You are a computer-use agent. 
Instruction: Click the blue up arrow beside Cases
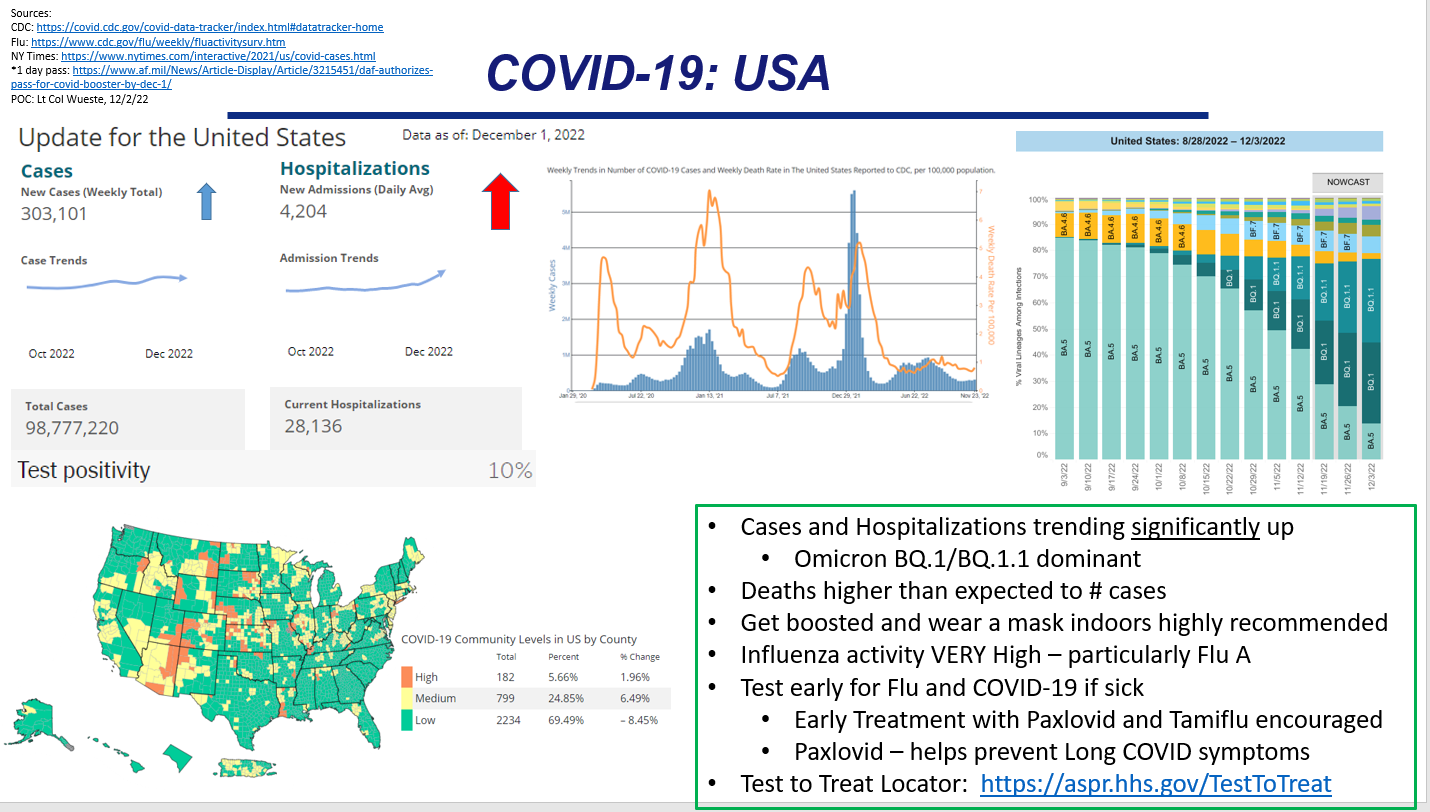pyautogui.click(x=205, y=200)
